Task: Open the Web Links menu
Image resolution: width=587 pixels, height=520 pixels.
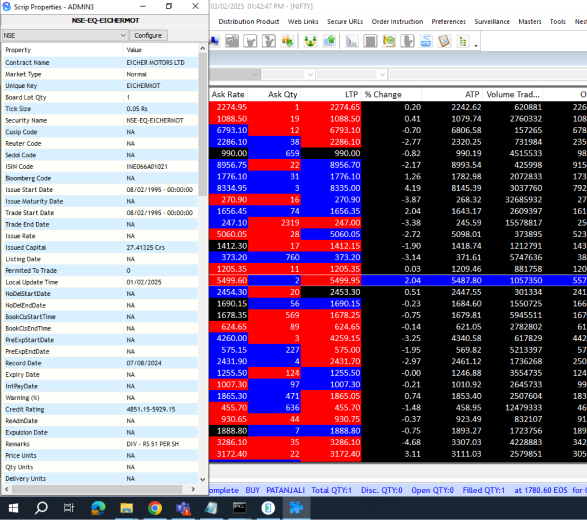Action: point(303,22)
